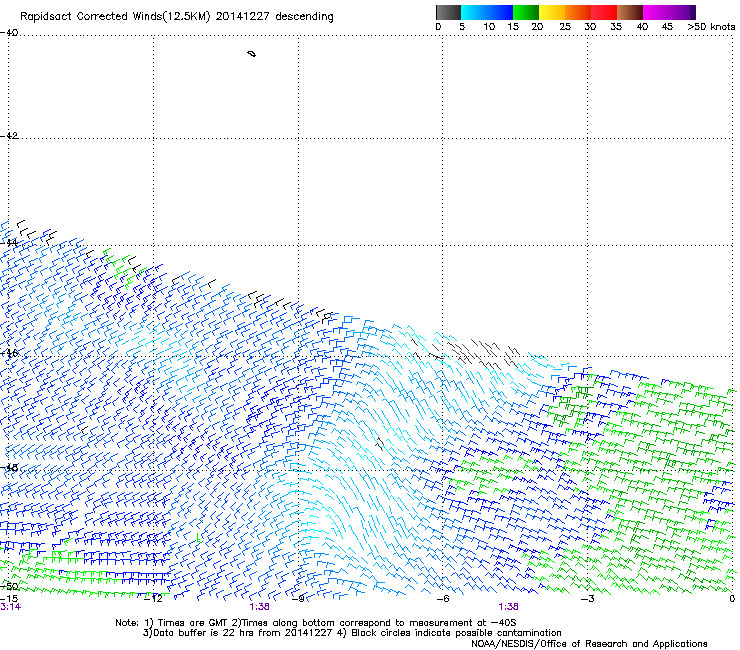Viewport: 740px width, 650px height.
Task: Click the purple '3:14' time label
Action: pyautogui.click(x=10, y=607)
